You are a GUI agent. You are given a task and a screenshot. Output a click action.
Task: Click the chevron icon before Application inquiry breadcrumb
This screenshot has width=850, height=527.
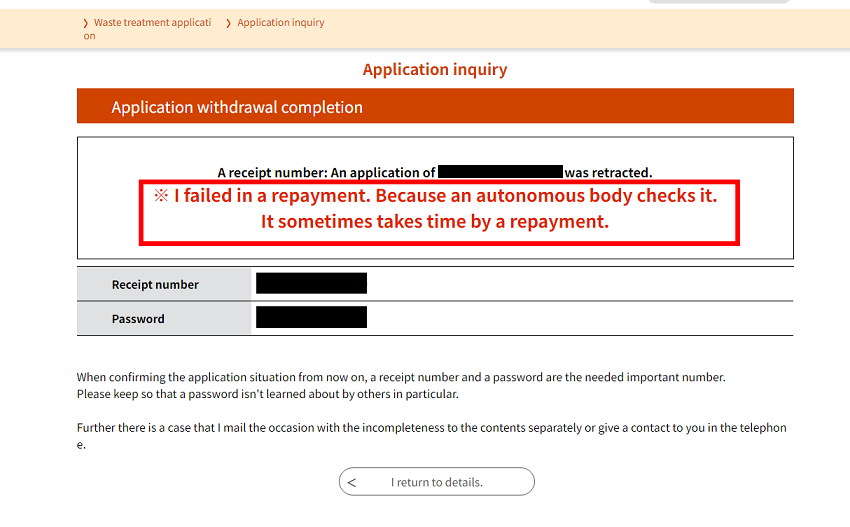[x=228, y=23]
